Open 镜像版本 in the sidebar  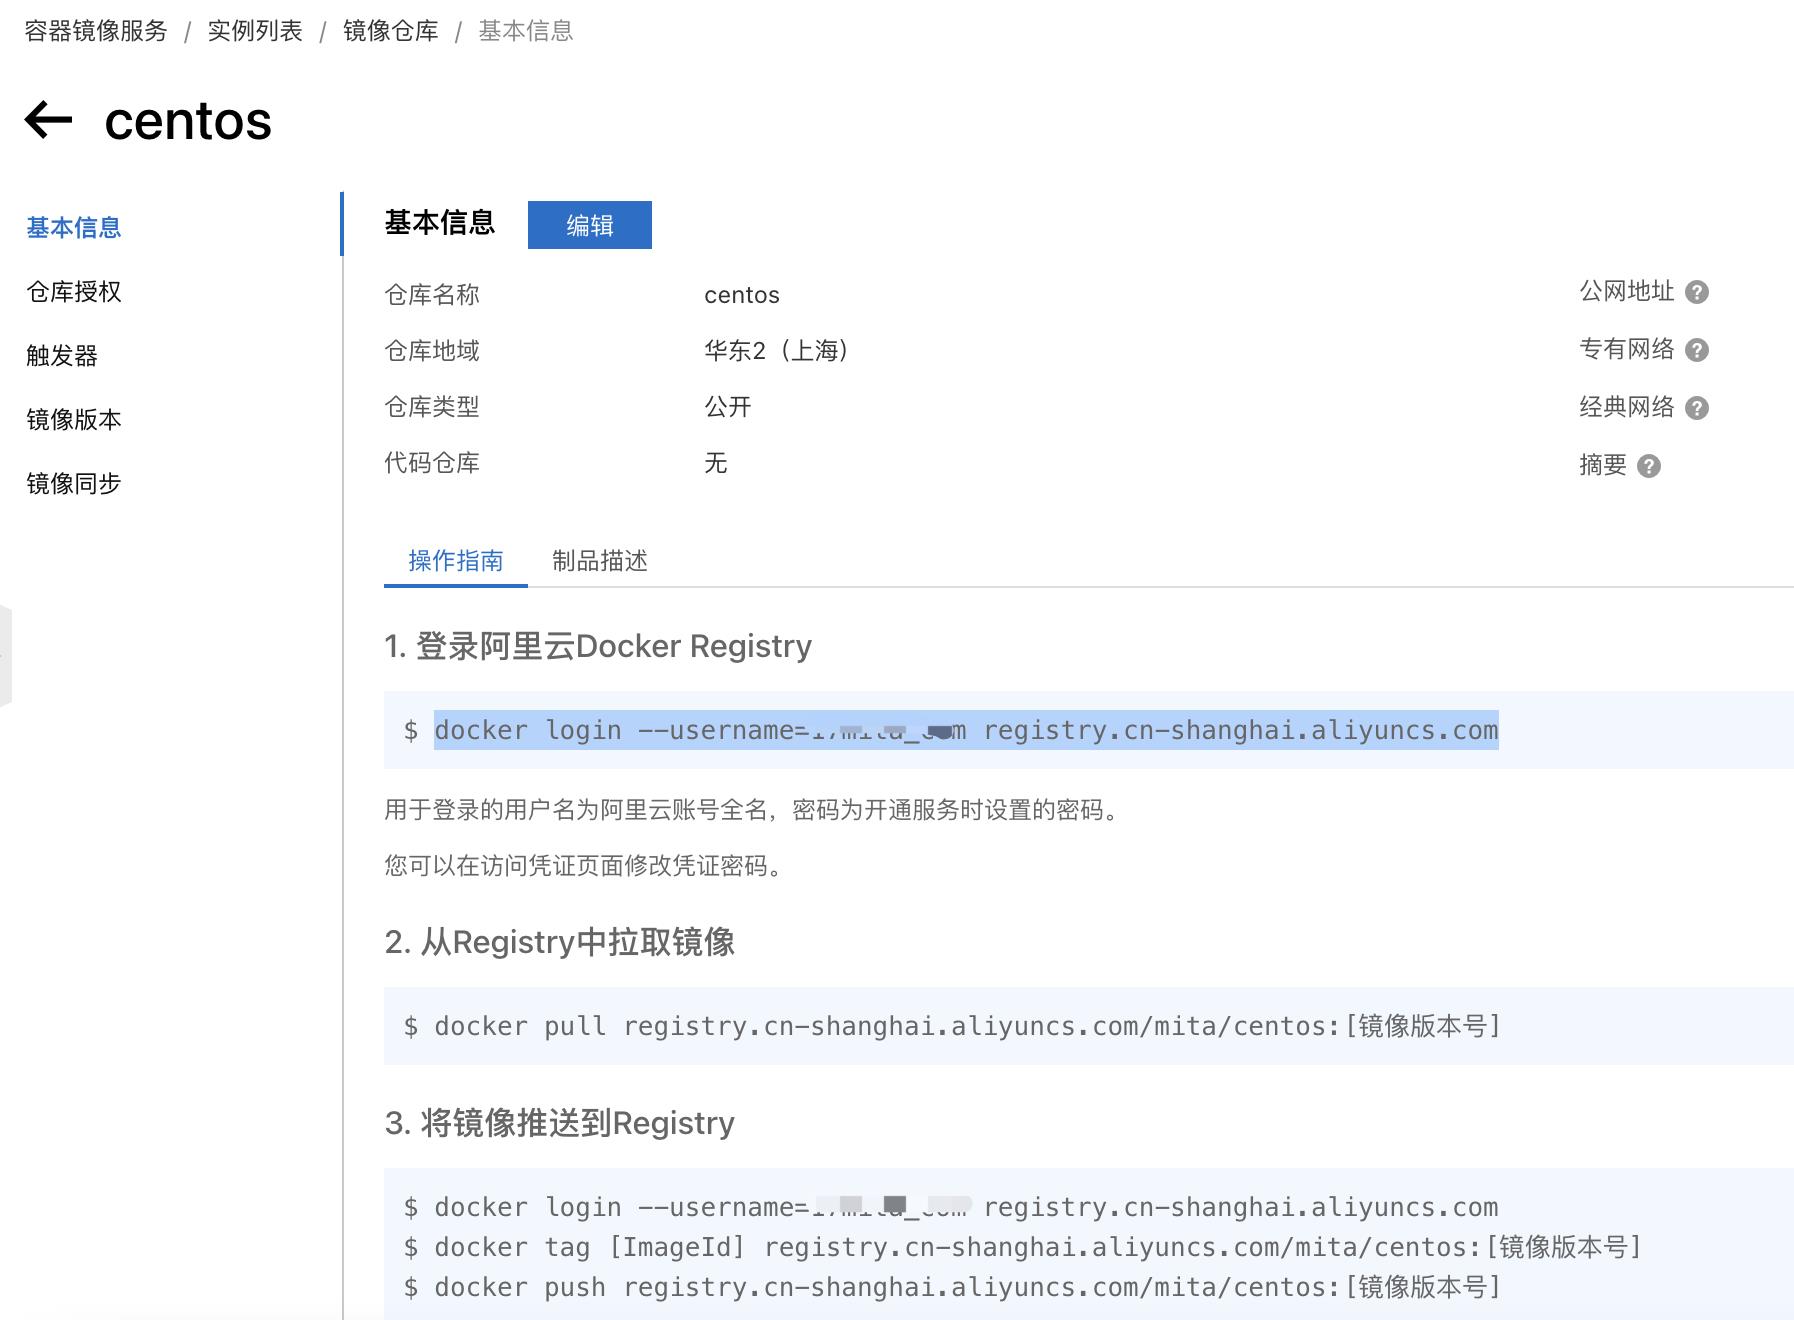pyautogui.click(x=74, y=420)
